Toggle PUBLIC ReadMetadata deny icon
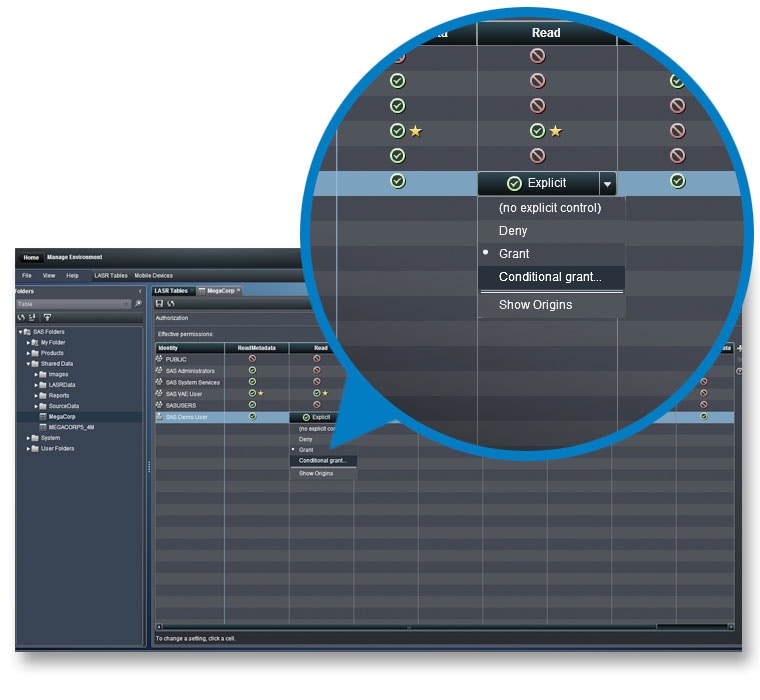The image size is (760, 700). [252, 359]
